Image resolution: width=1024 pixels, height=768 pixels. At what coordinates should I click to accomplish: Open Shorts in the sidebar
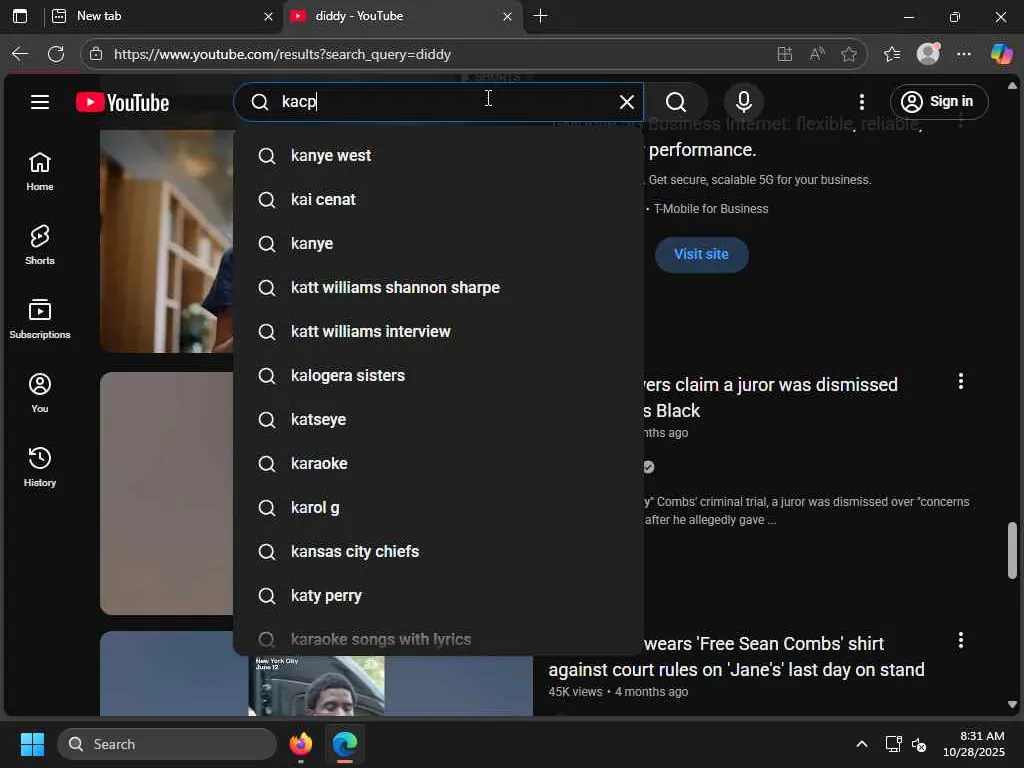[40, 245]
